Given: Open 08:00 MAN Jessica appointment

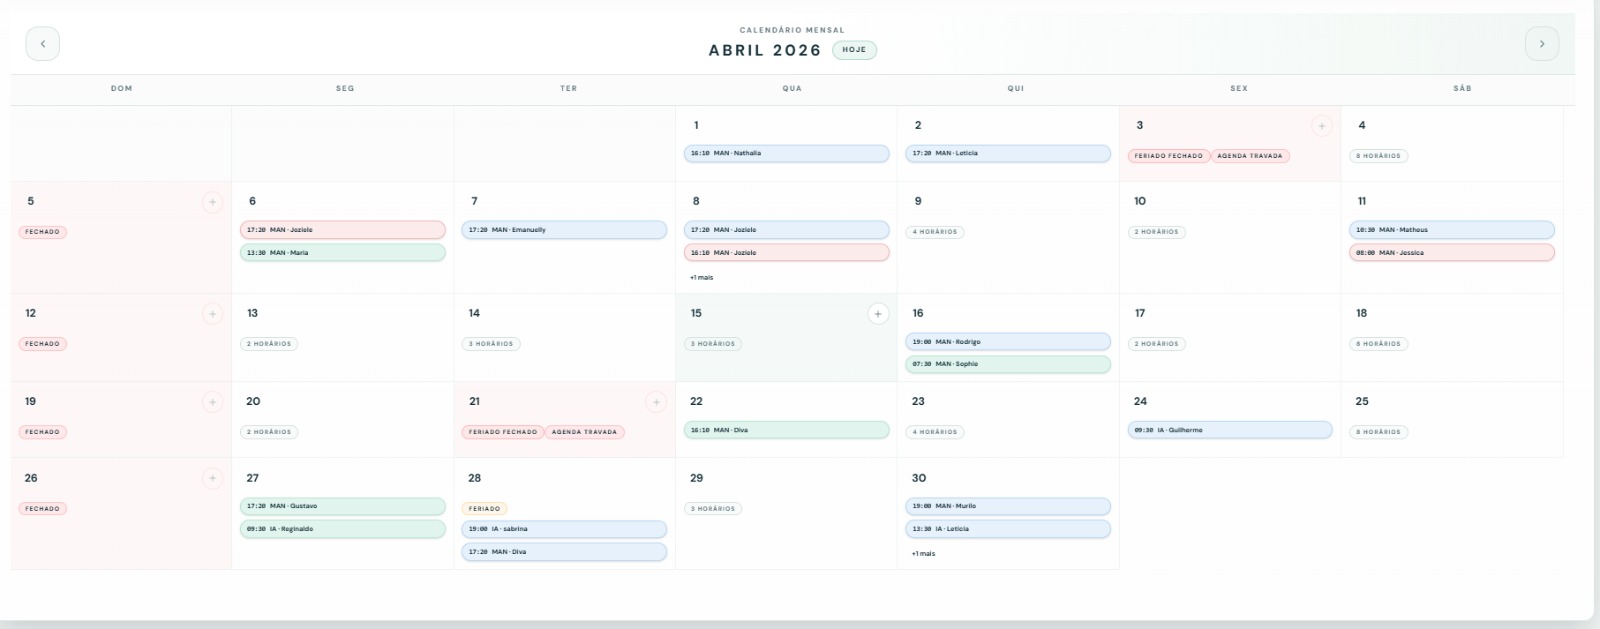Looking at the screenshot, I should 1452,253.
